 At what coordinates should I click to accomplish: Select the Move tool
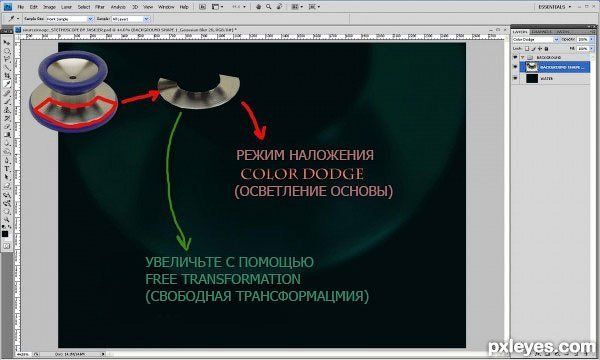[7, 42]
